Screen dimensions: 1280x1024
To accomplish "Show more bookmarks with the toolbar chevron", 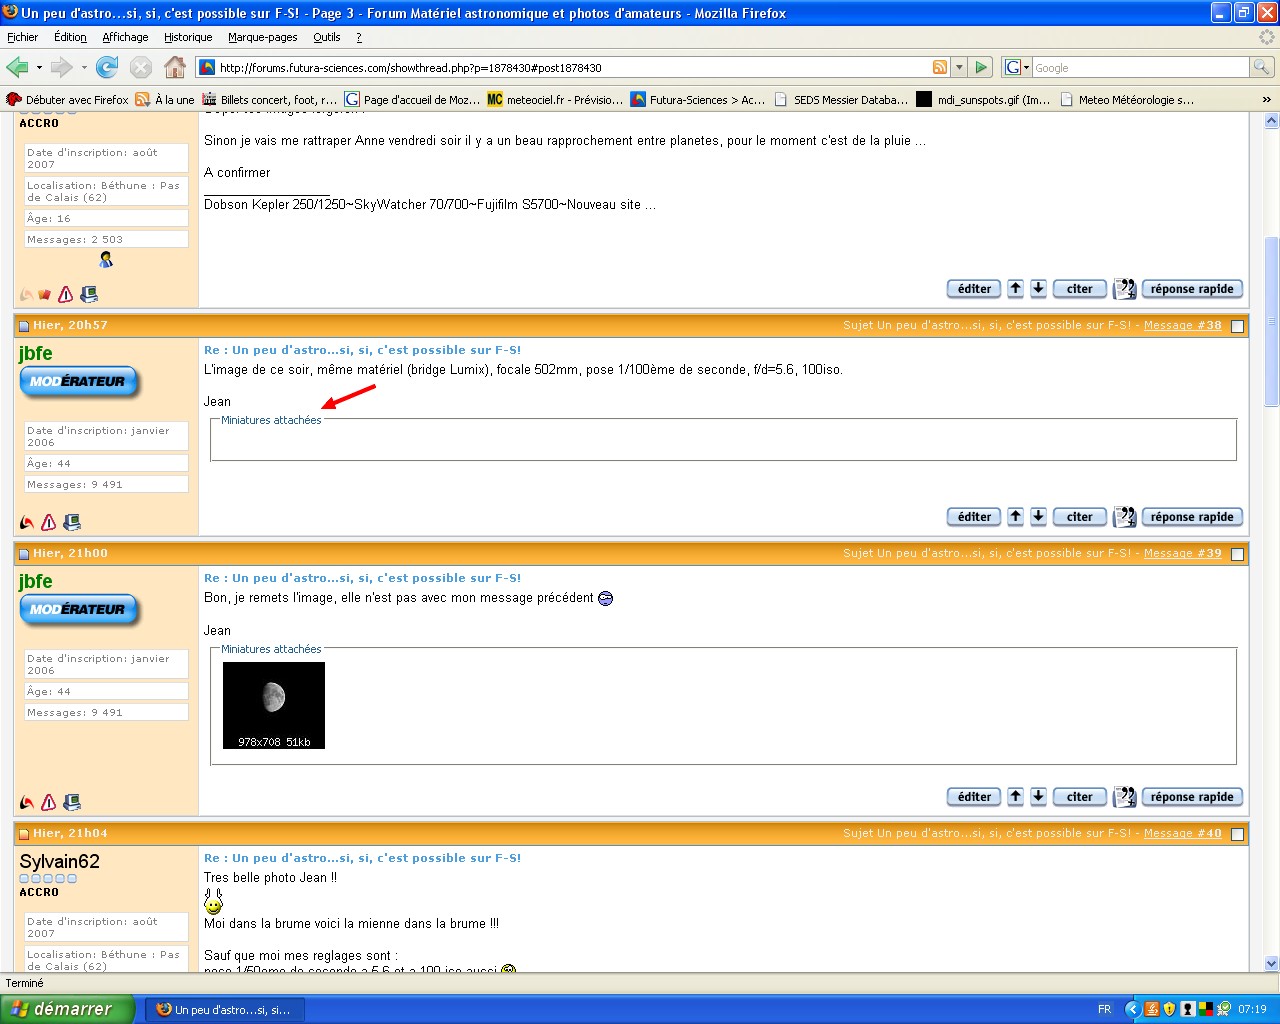I will [1267, 99].
